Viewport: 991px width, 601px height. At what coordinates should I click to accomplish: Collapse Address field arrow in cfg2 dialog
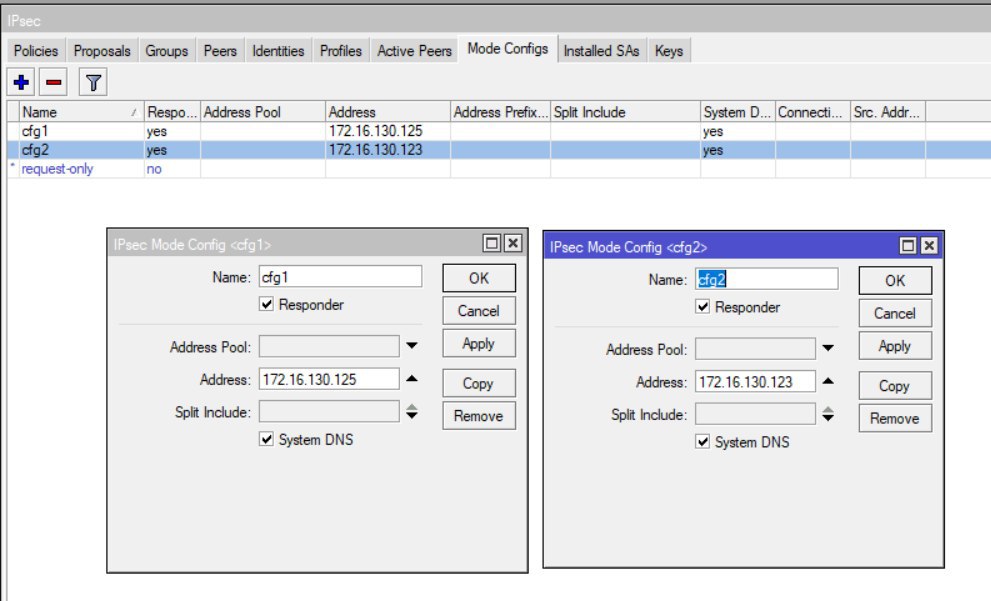[x=828, y=381]
